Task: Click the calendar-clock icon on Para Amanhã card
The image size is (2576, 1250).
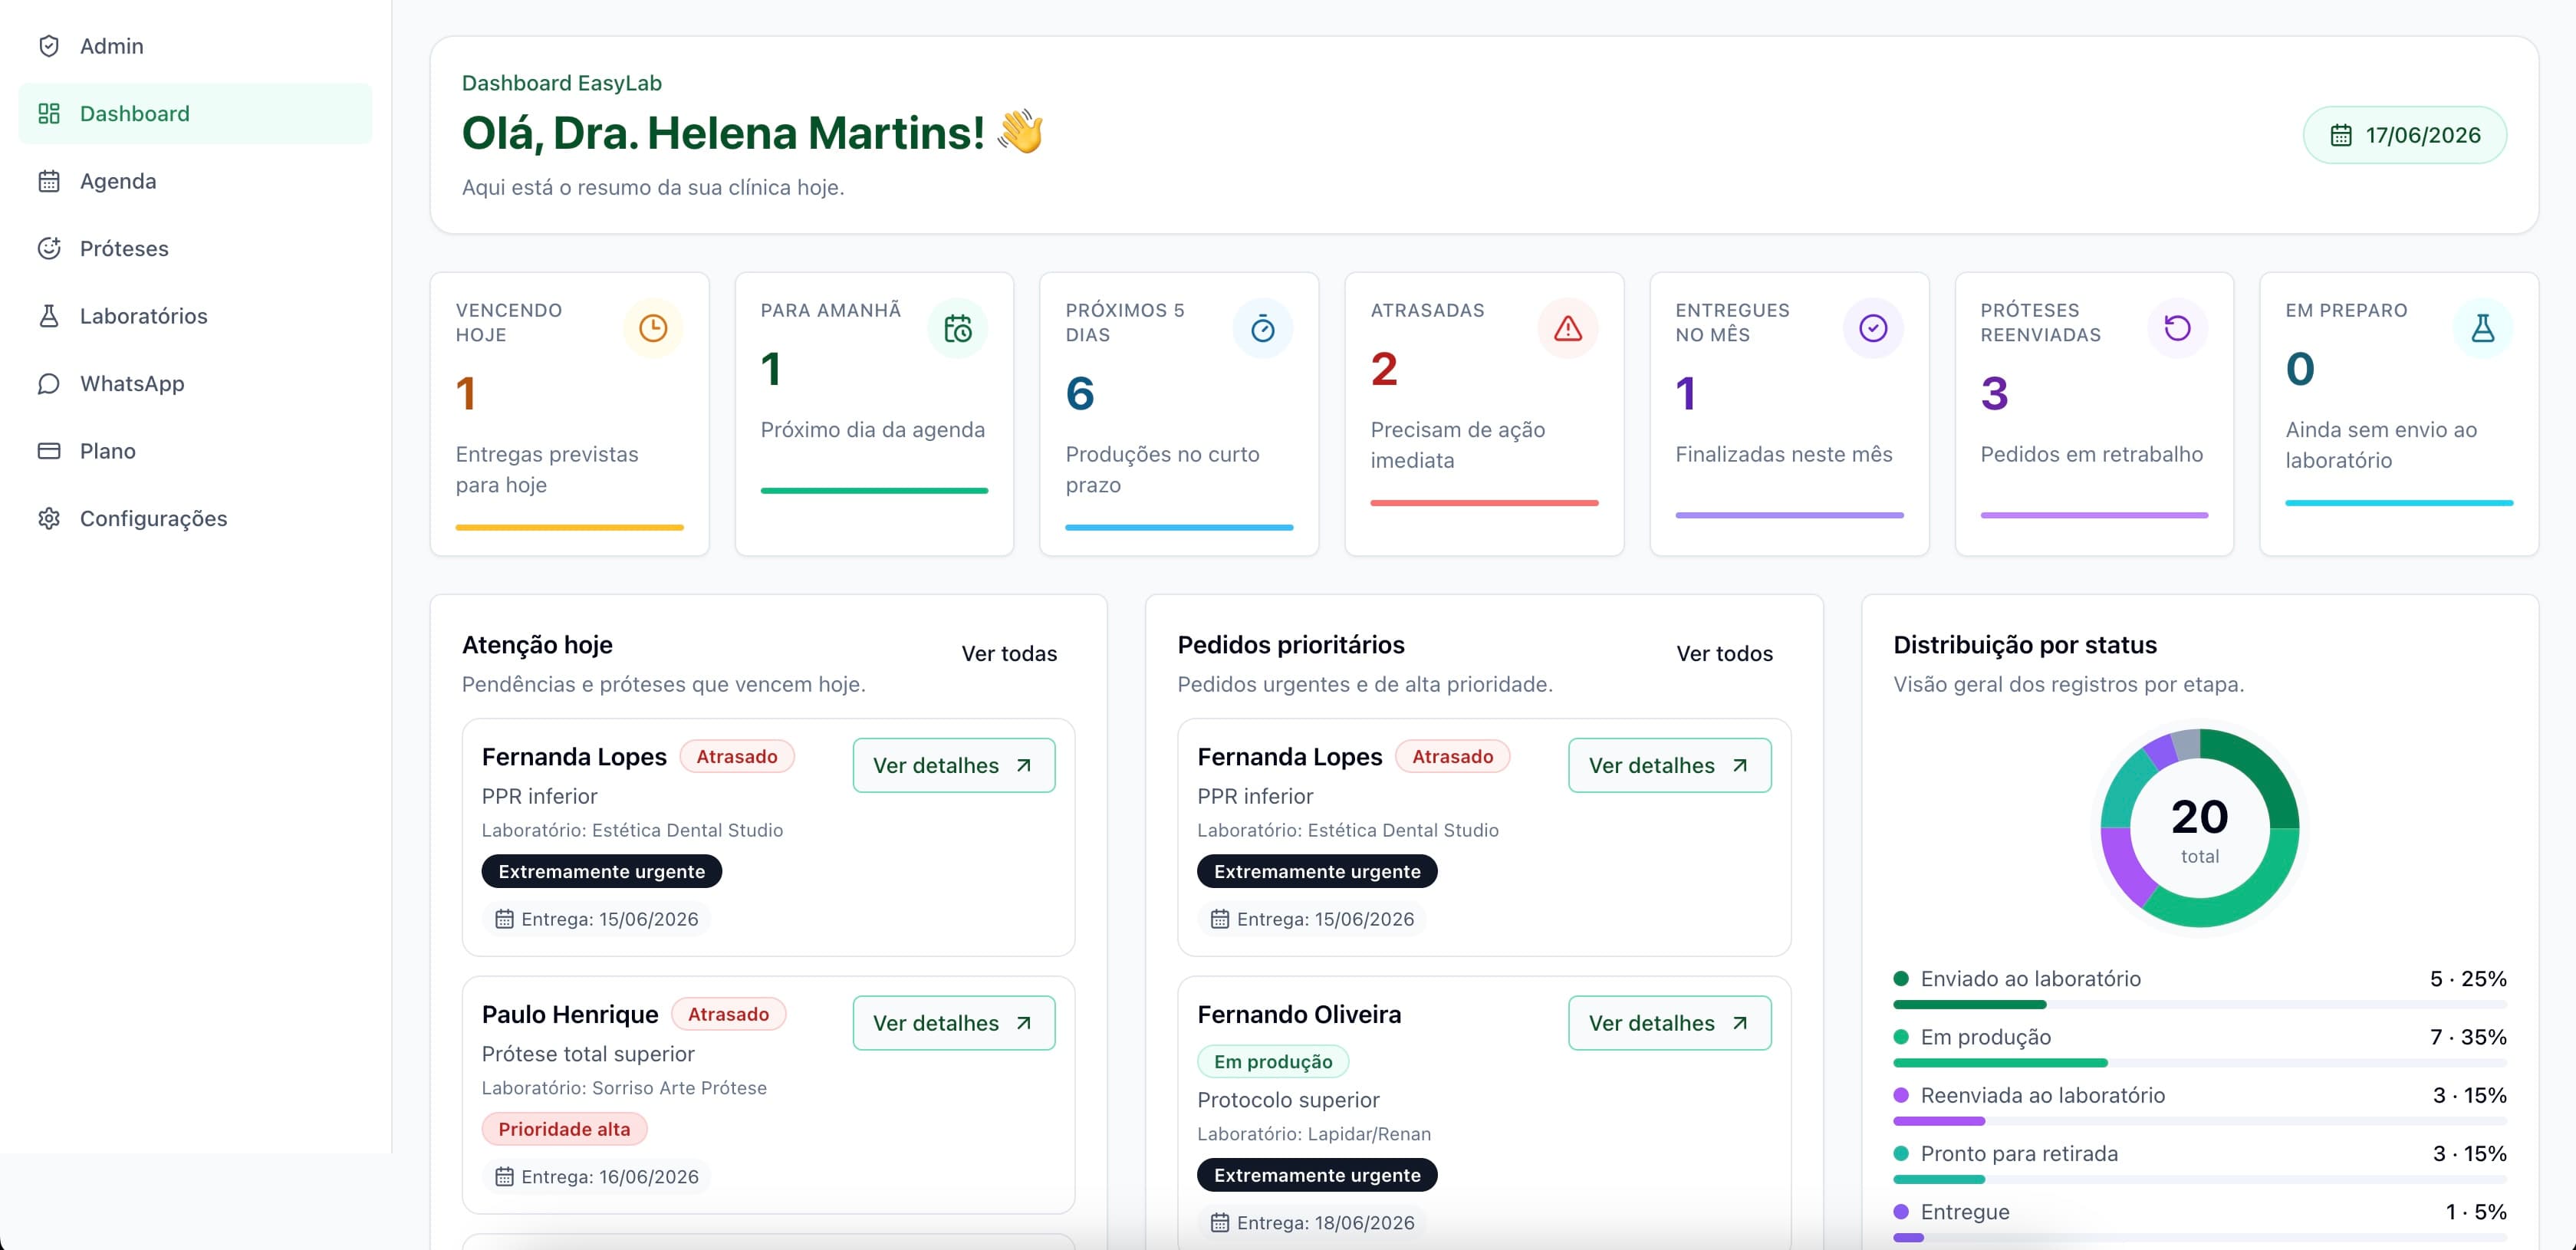Action: tap(958, 328)
